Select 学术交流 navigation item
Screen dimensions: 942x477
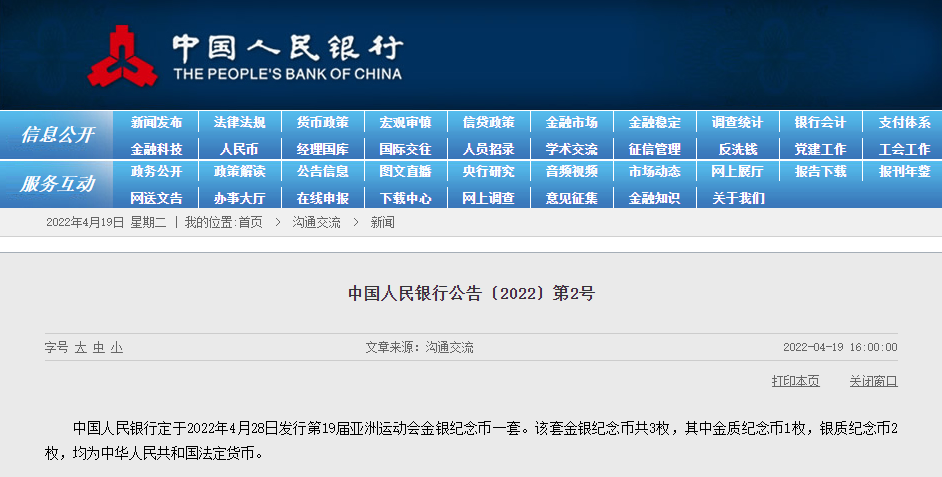[571, 149]
